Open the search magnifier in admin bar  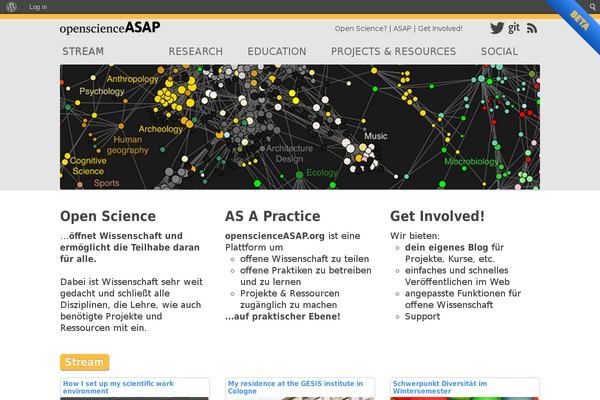click(x=592, y=7)
